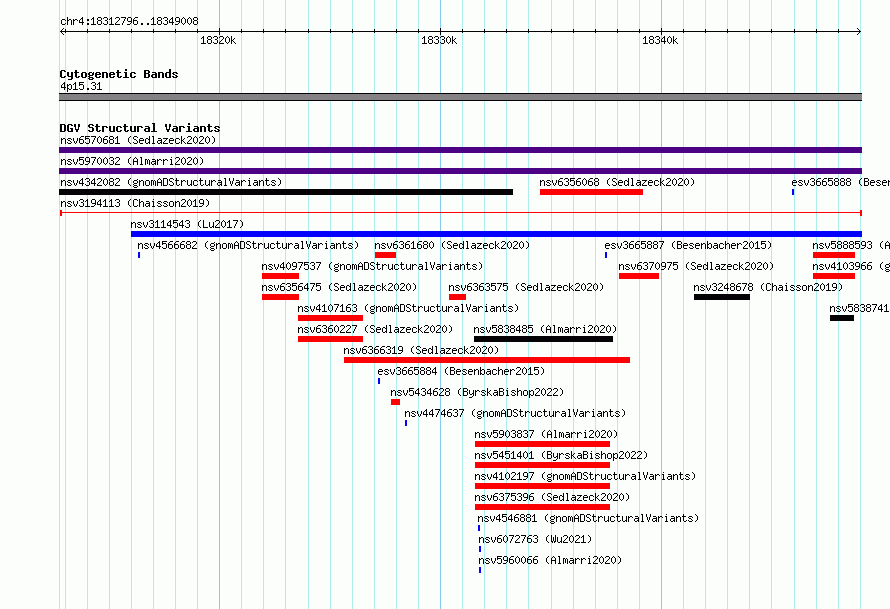The image size is (890, 609).
Task: Click the DGV Structural Variants track title
Action: click(140, 128)
